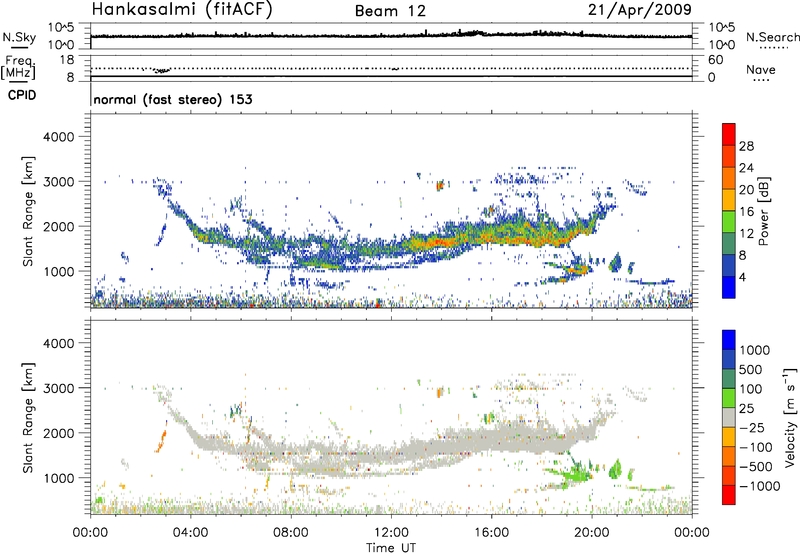
Task: Click the 'Time UT' axis title
Action: pyautogui.click(x=391, y=548)
